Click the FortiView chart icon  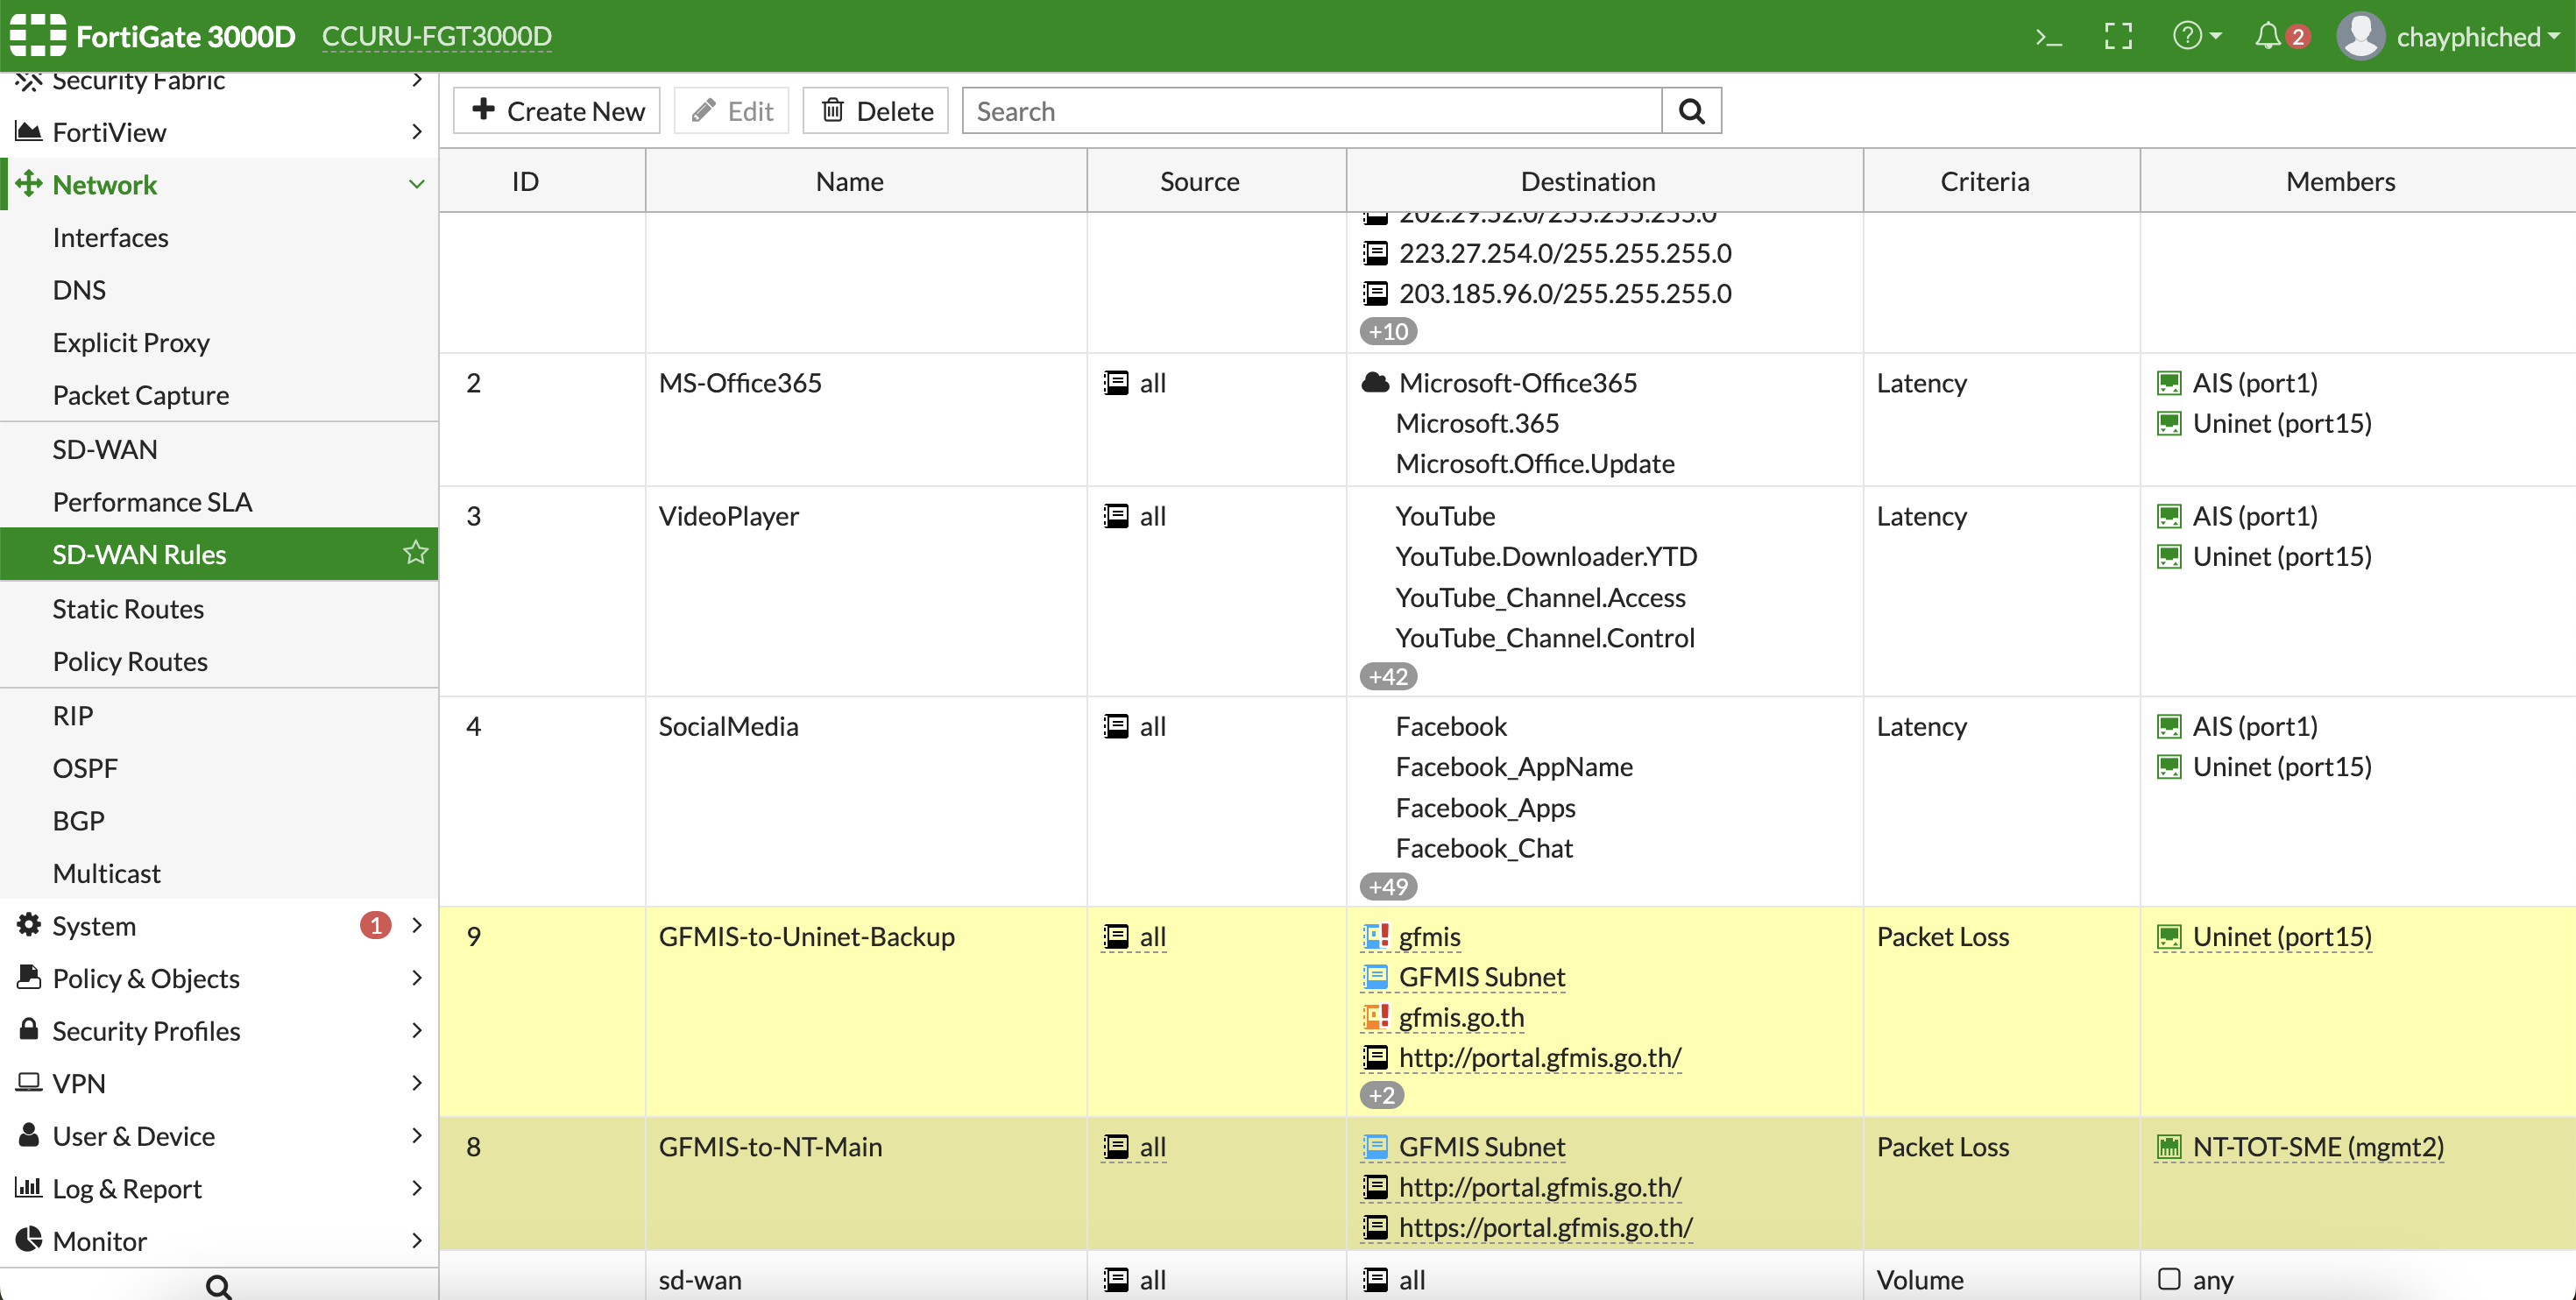click(x=29, y=131)
